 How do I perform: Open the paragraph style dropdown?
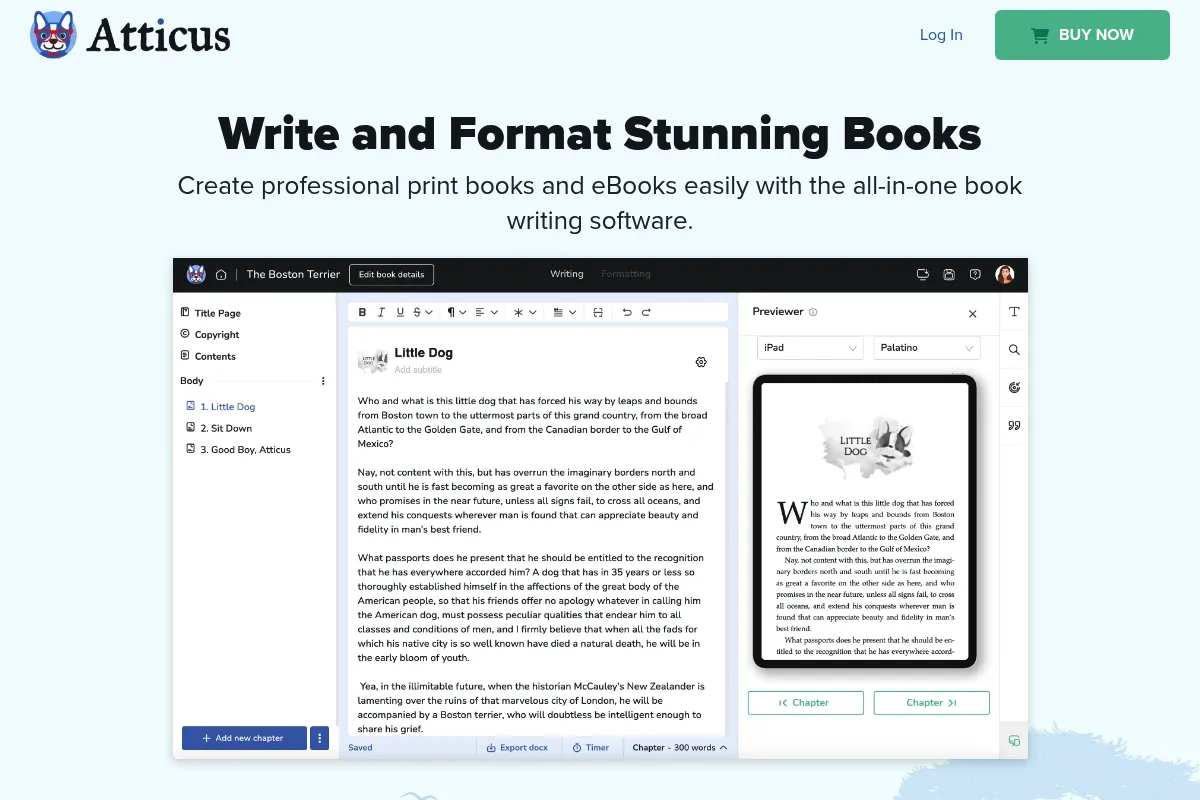pyautogui.click(x=457, y=312)
